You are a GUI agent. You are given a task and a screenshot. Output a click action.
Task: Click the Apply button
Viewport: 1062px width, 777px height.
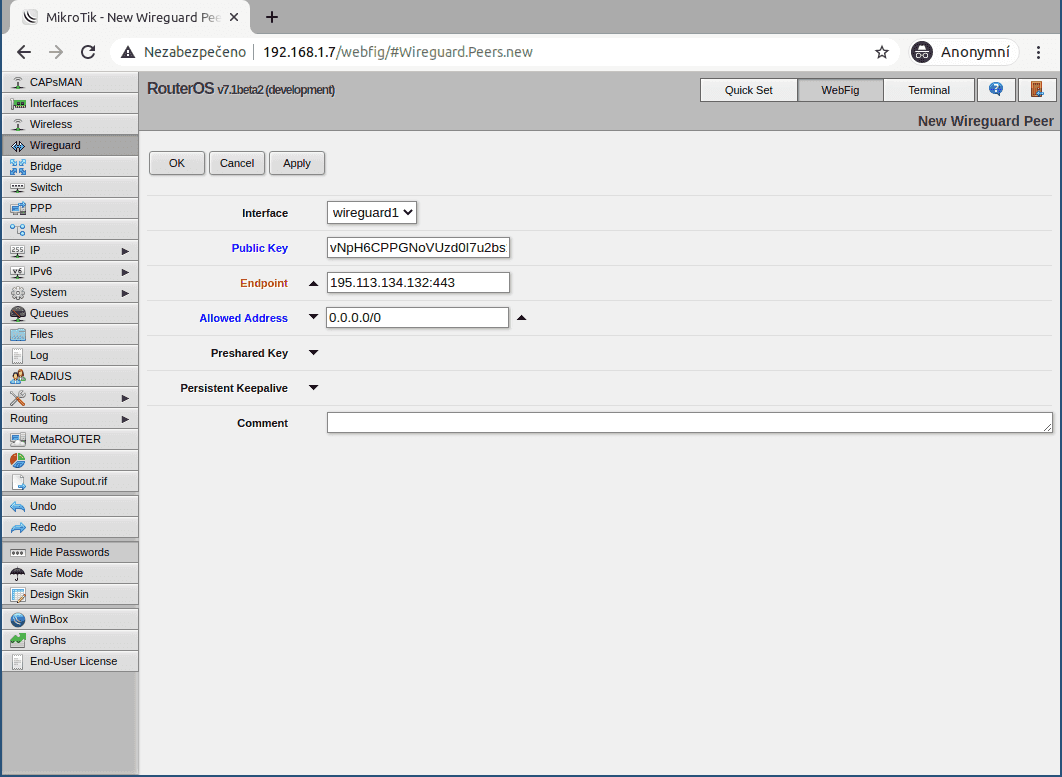(297, 163)
